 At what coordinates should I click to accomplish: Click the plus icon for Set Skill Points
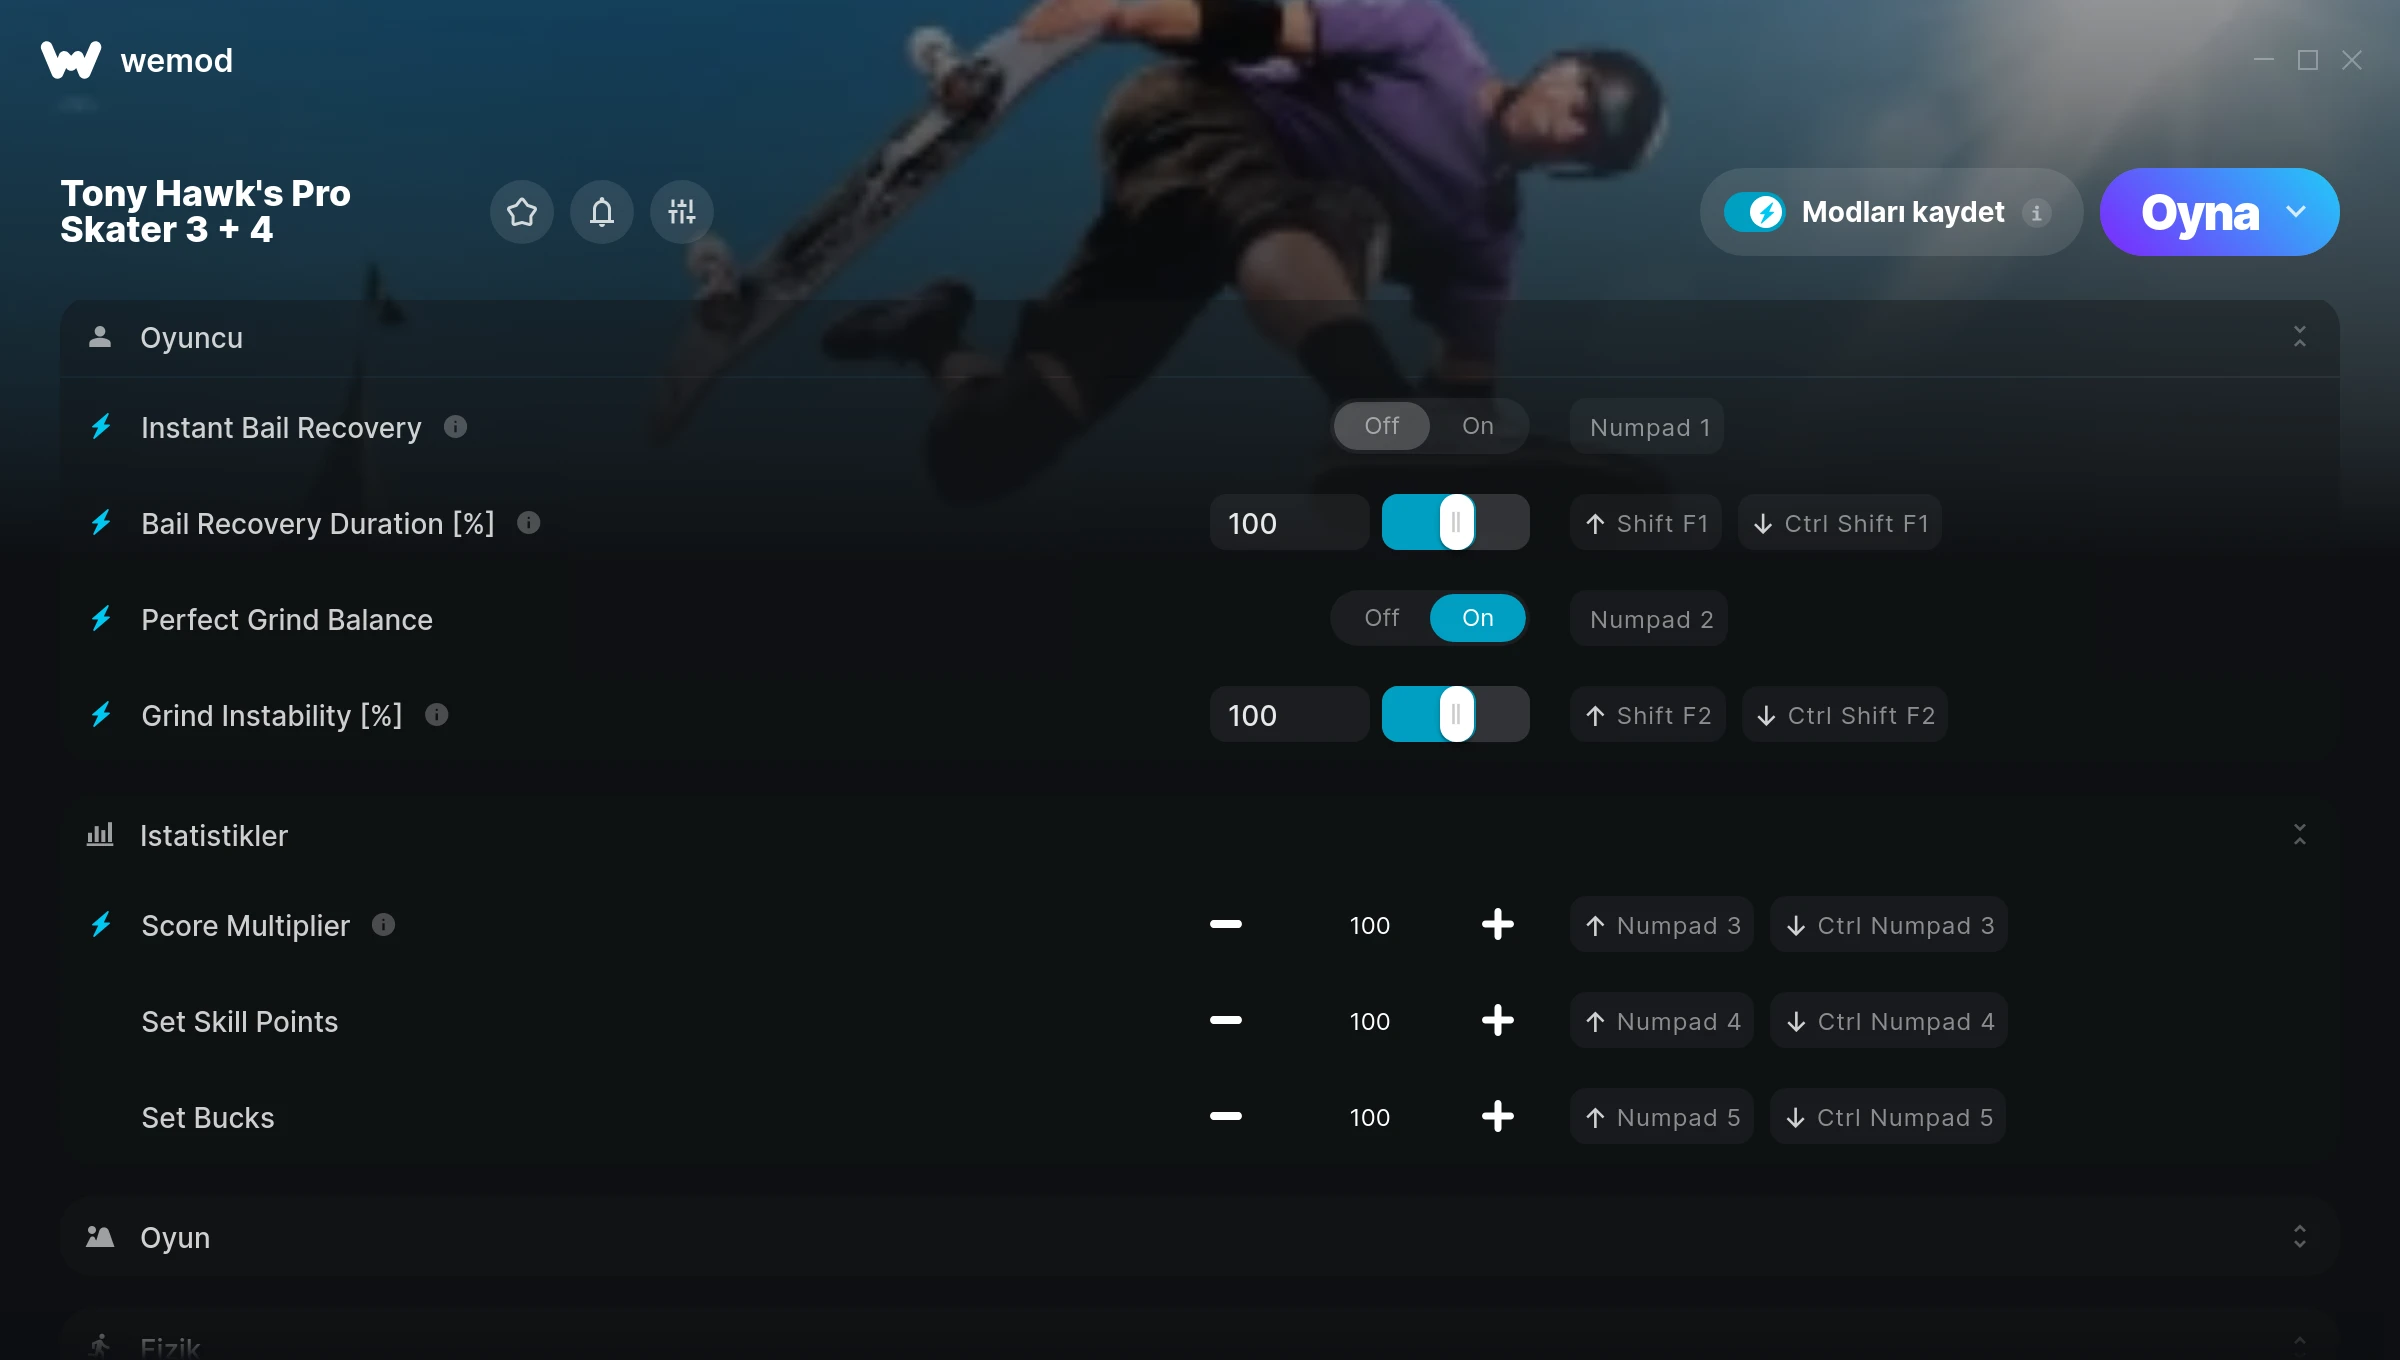point(1497,1021)
